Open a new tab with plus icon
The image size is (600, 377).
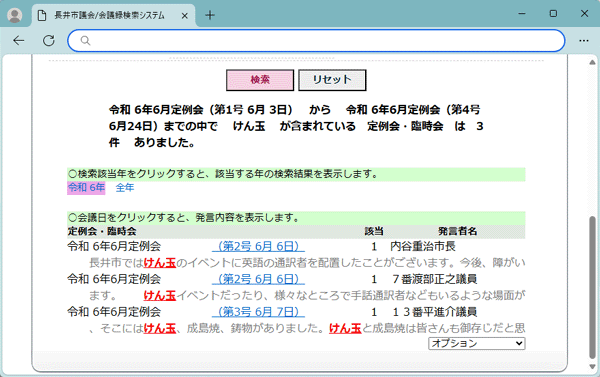tap(210, 15)
